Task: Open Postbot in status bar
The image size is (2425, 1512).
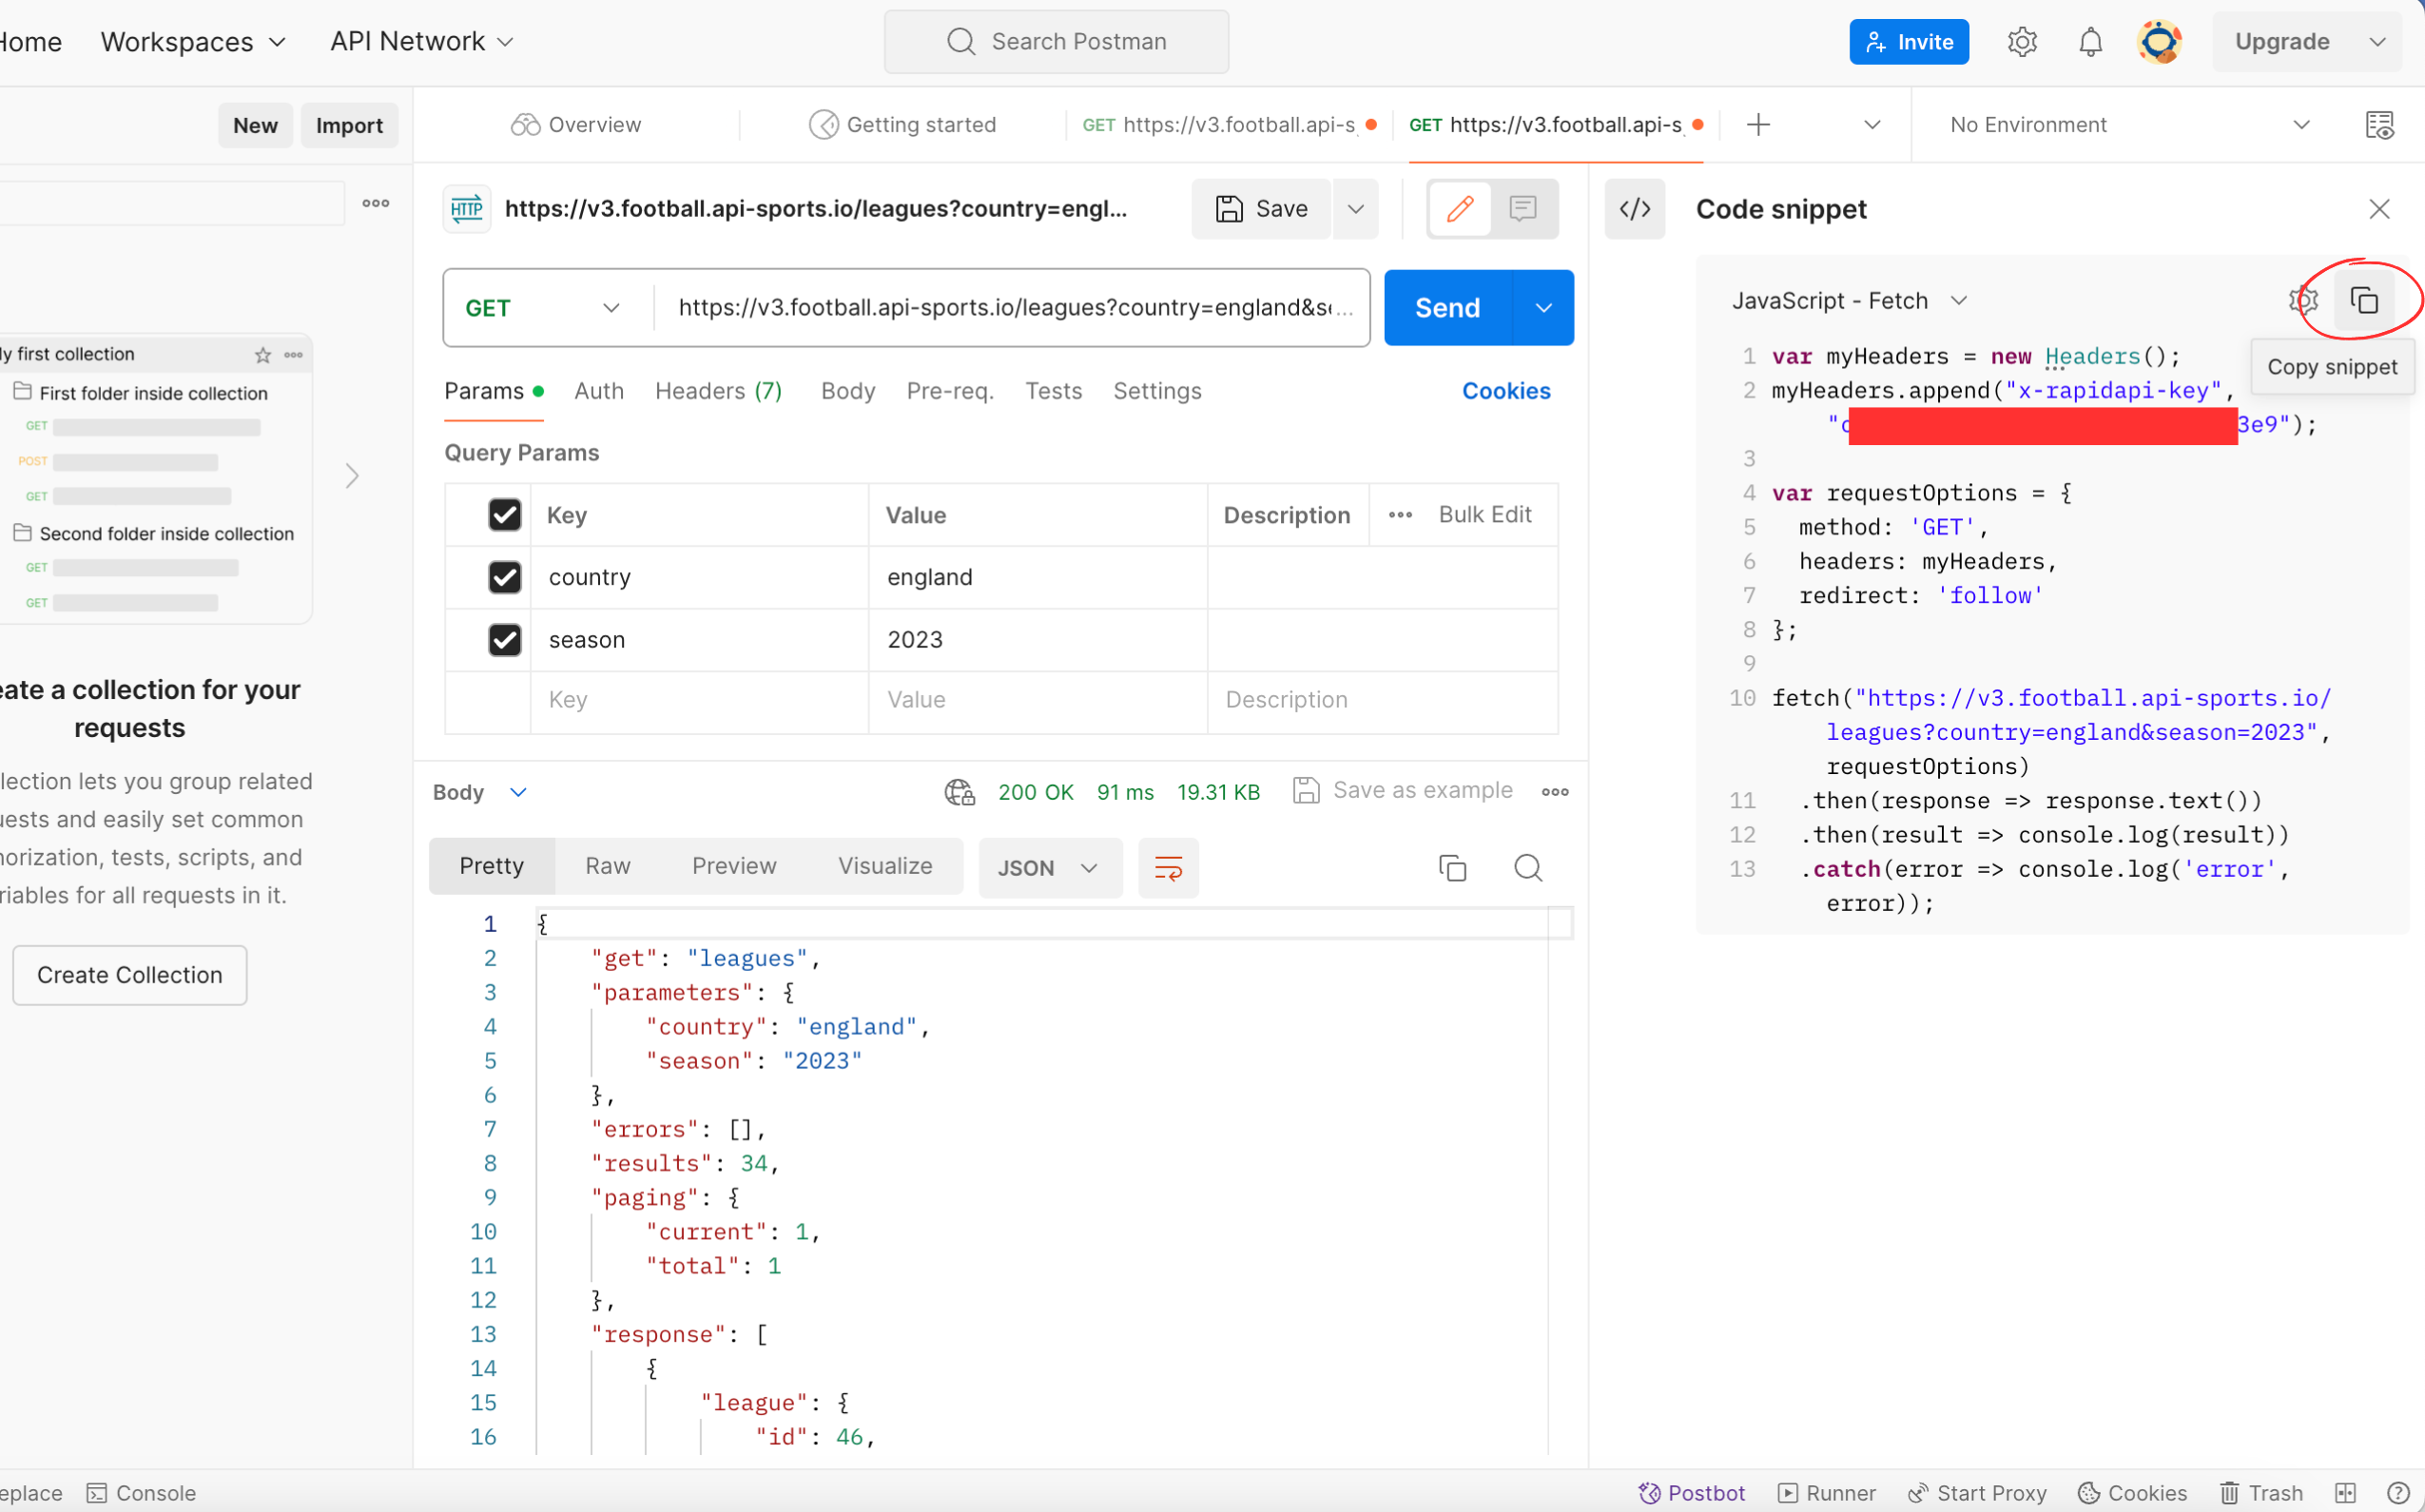Action: tap(1691, 1492)
